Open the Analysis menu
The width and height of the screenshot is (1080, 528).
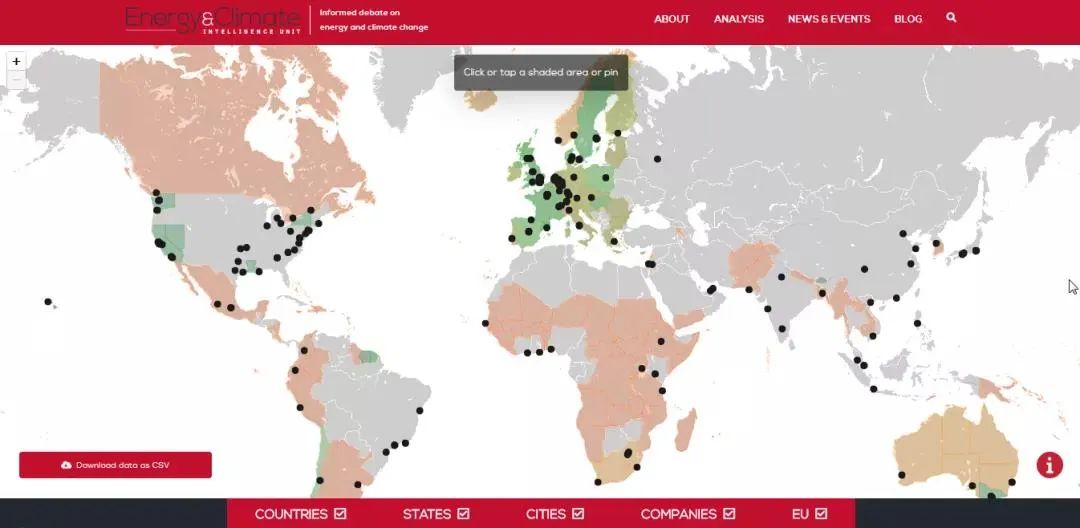739,19
